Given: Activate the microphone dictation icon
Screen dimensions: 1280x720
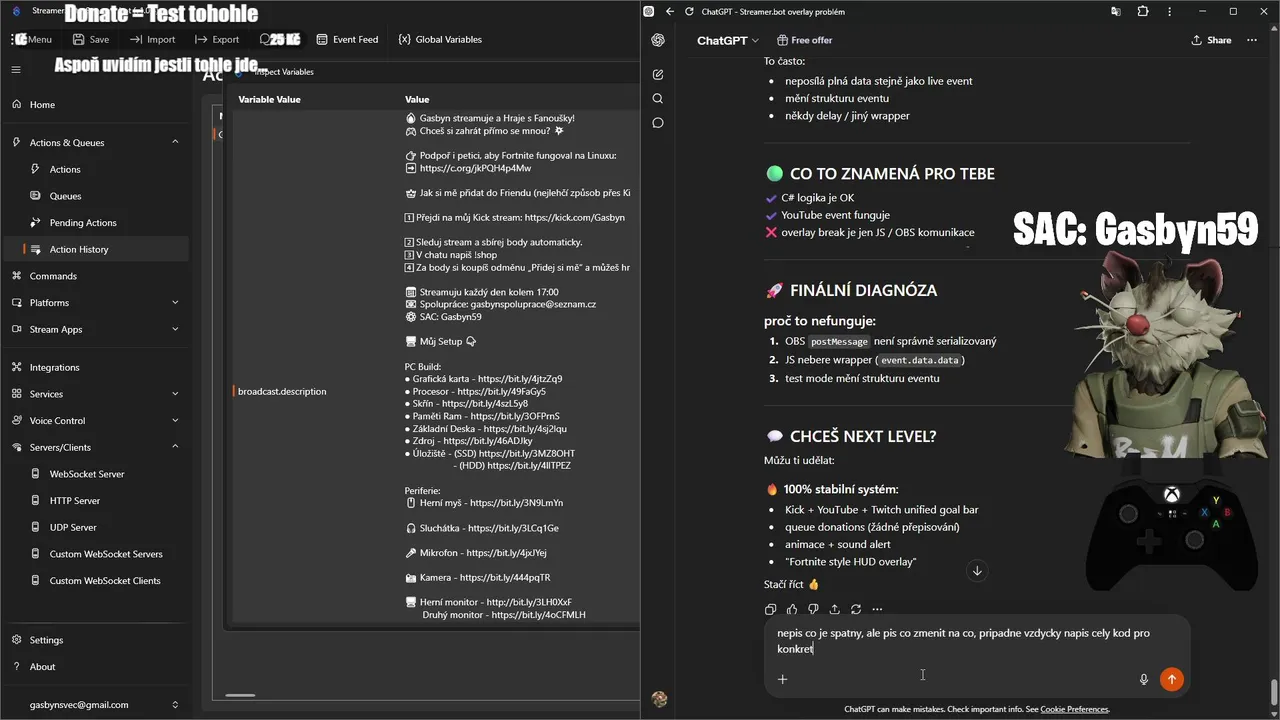Looking at the screenshot, I should (x=1144, y=679).
